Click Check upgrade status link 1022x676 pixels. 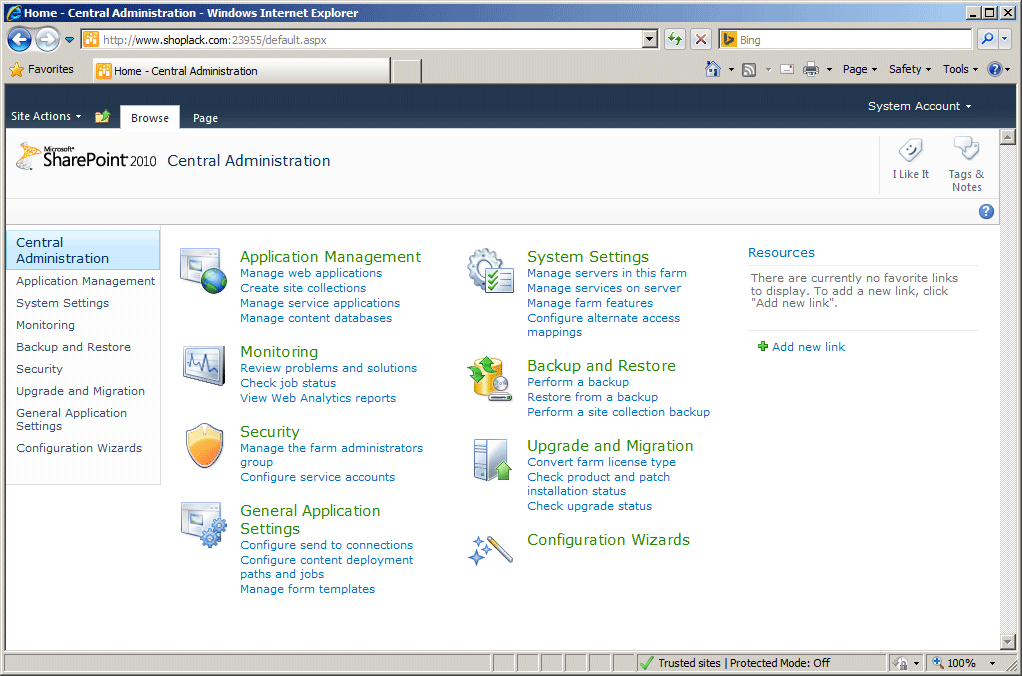point(589,506)
